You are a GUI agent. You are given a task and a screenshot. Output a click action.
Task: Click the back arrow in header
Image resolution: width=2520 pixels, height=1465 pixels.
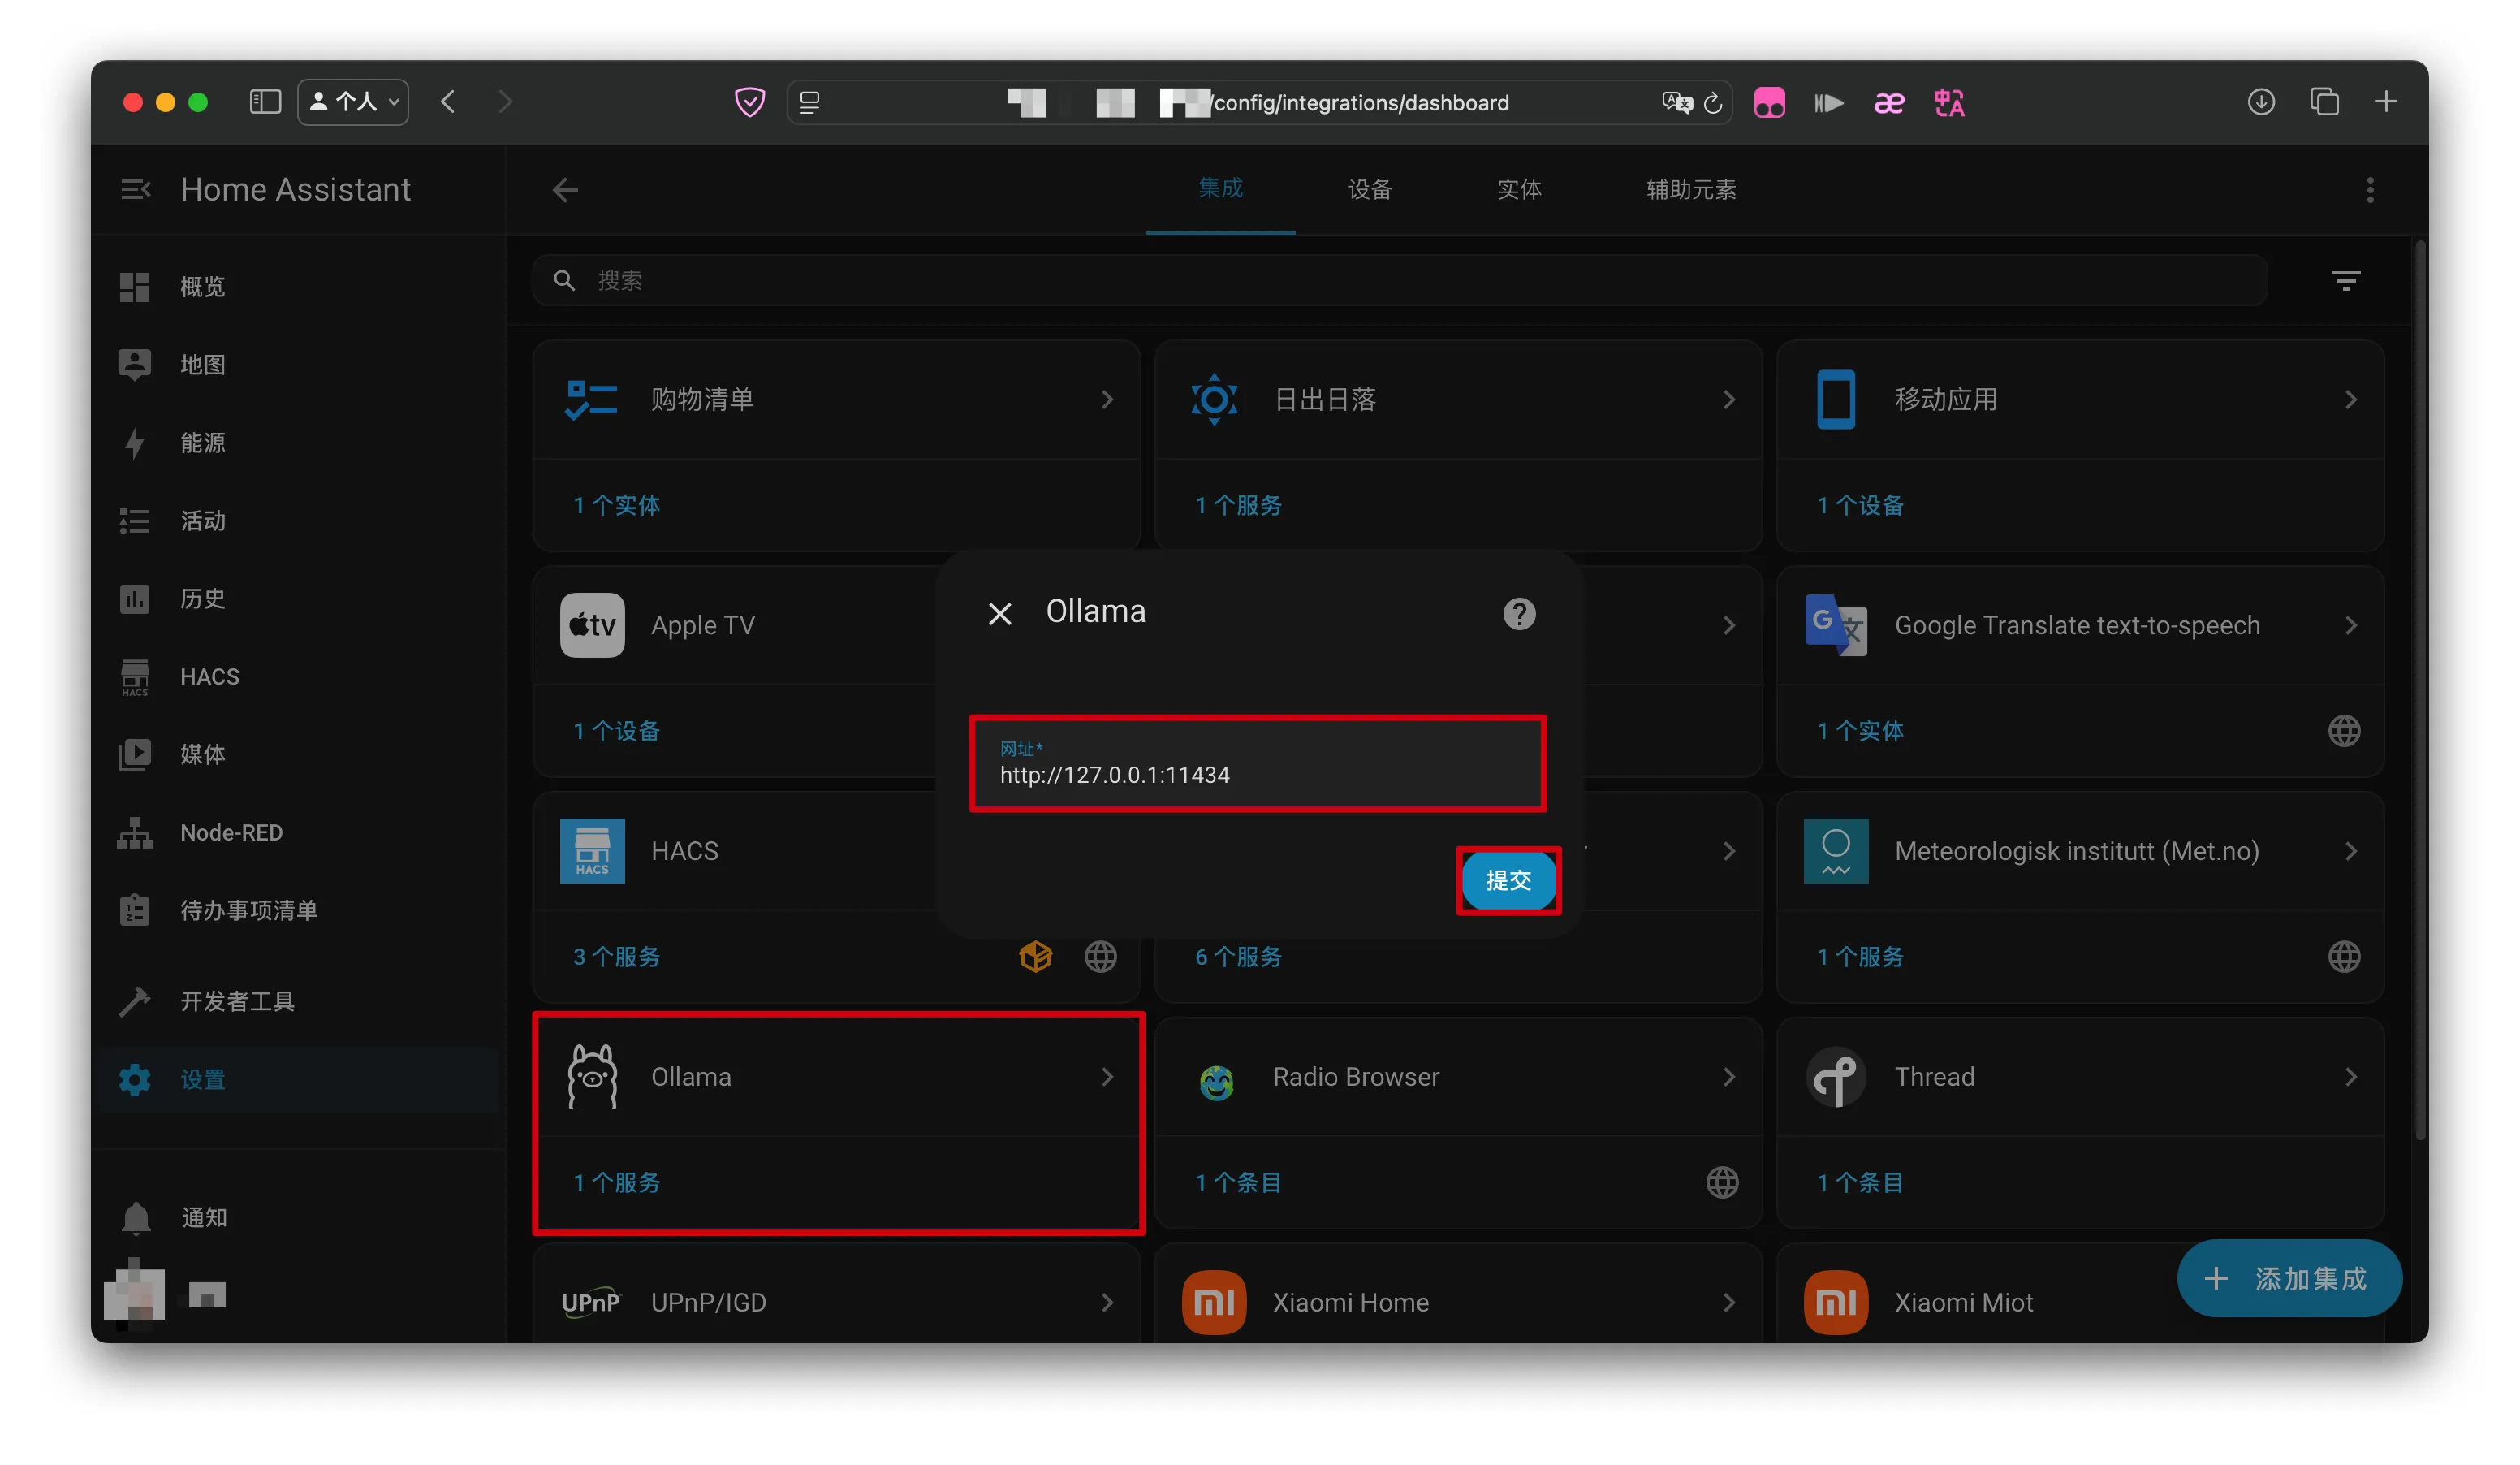click(565, 189)
